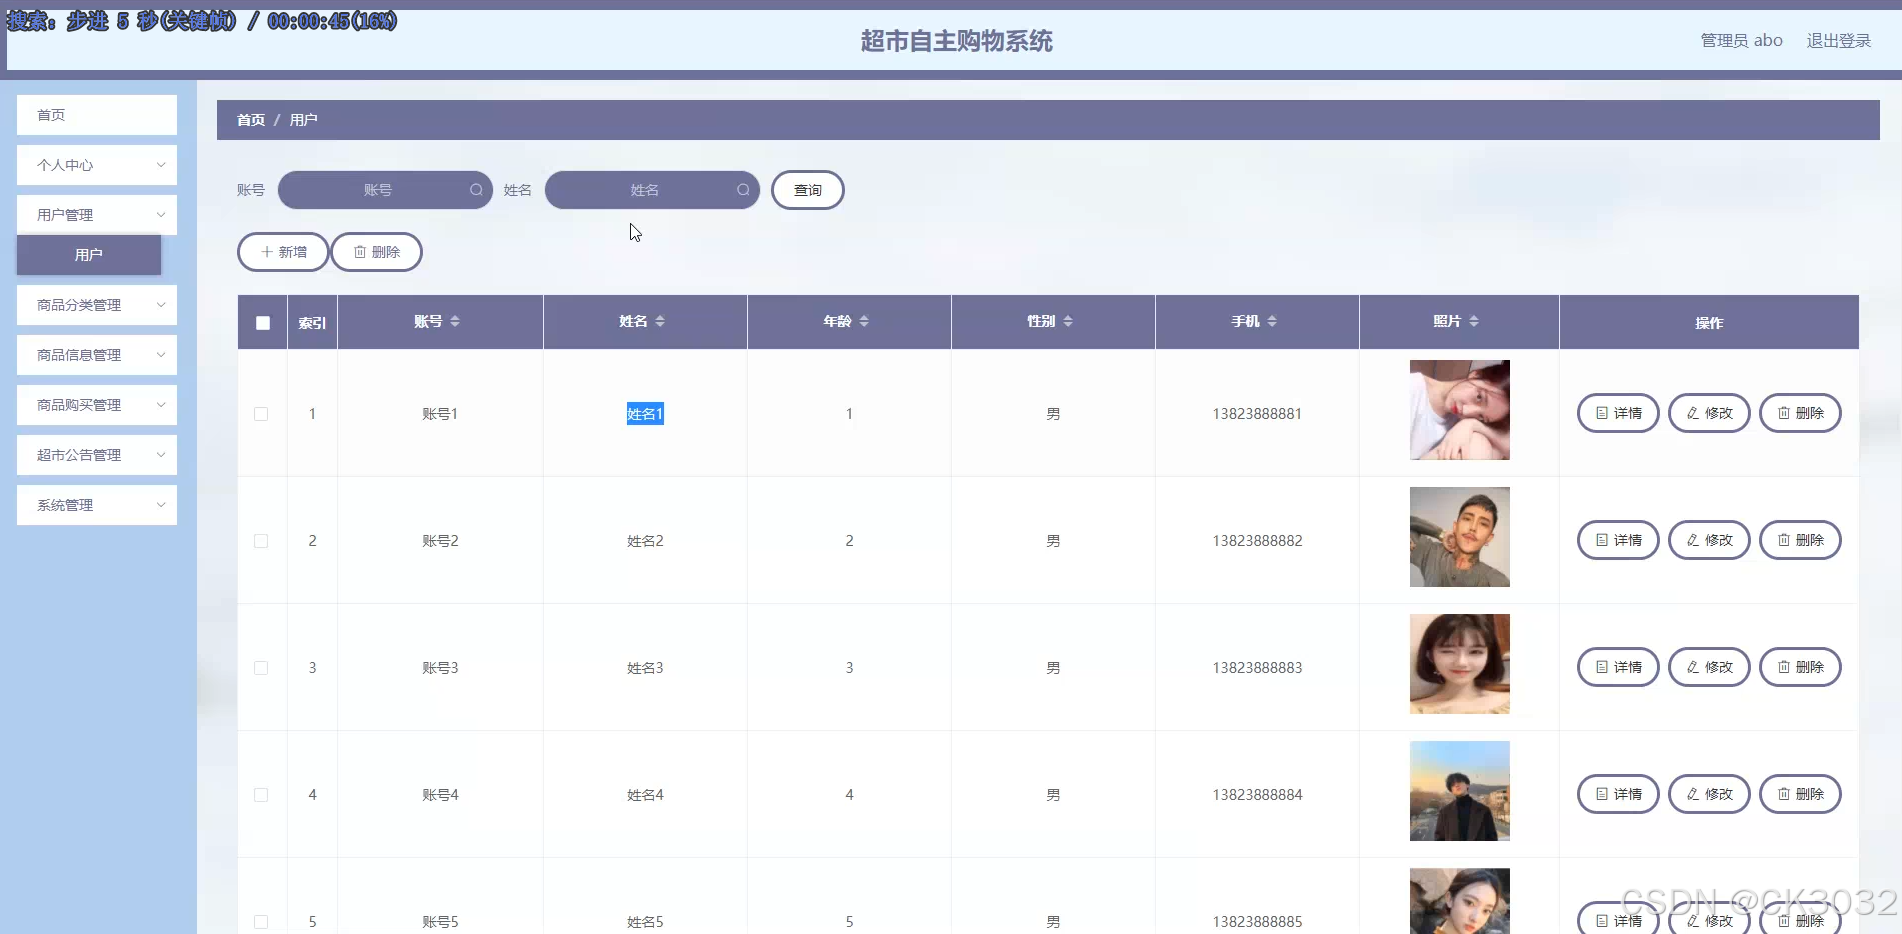Expand the 系统管理 sidebar section
Image resolution: width=1902 pixels, height=934 pixels.
[x=96, y=505]
